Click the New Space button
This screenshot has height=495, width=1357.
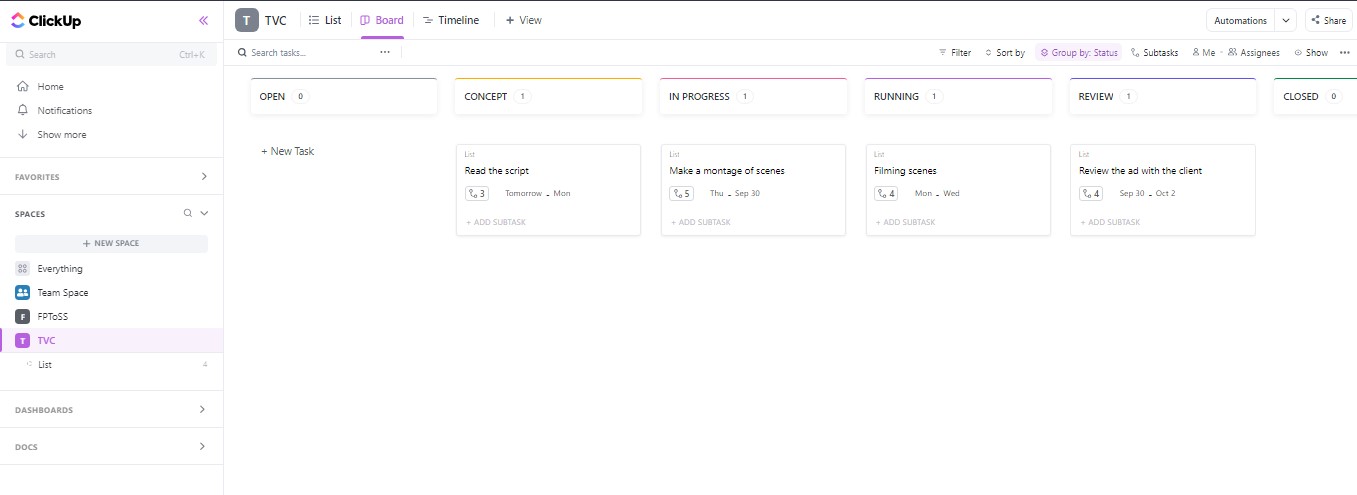click(x=111, y=244)
